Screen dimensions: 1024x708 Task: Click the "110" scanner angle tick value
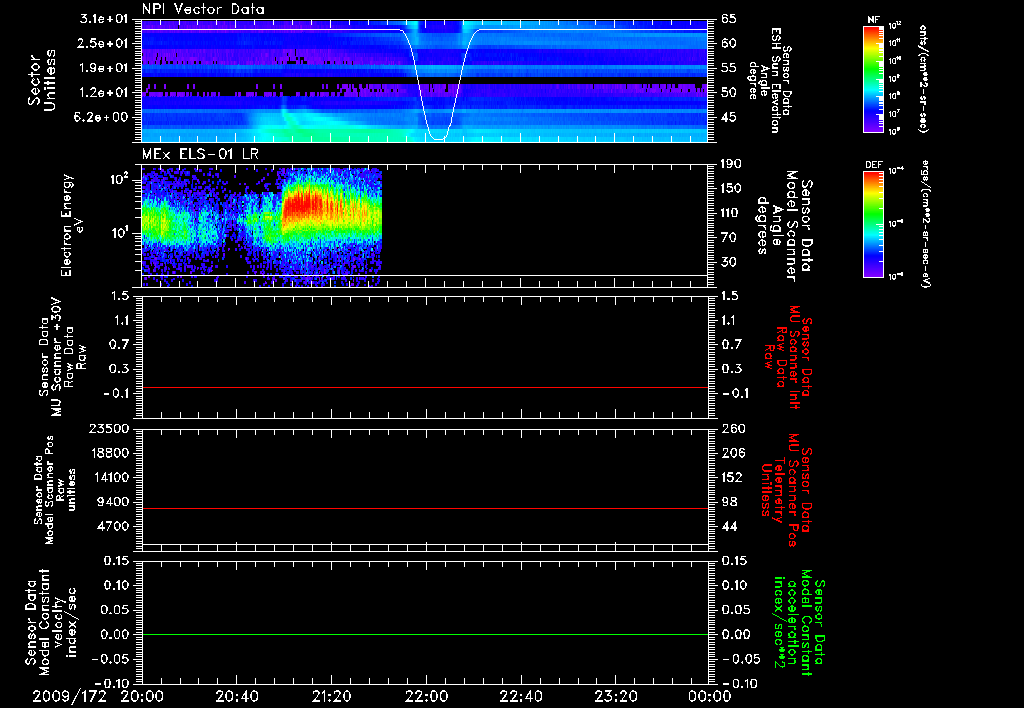click(x=731, y=213)
